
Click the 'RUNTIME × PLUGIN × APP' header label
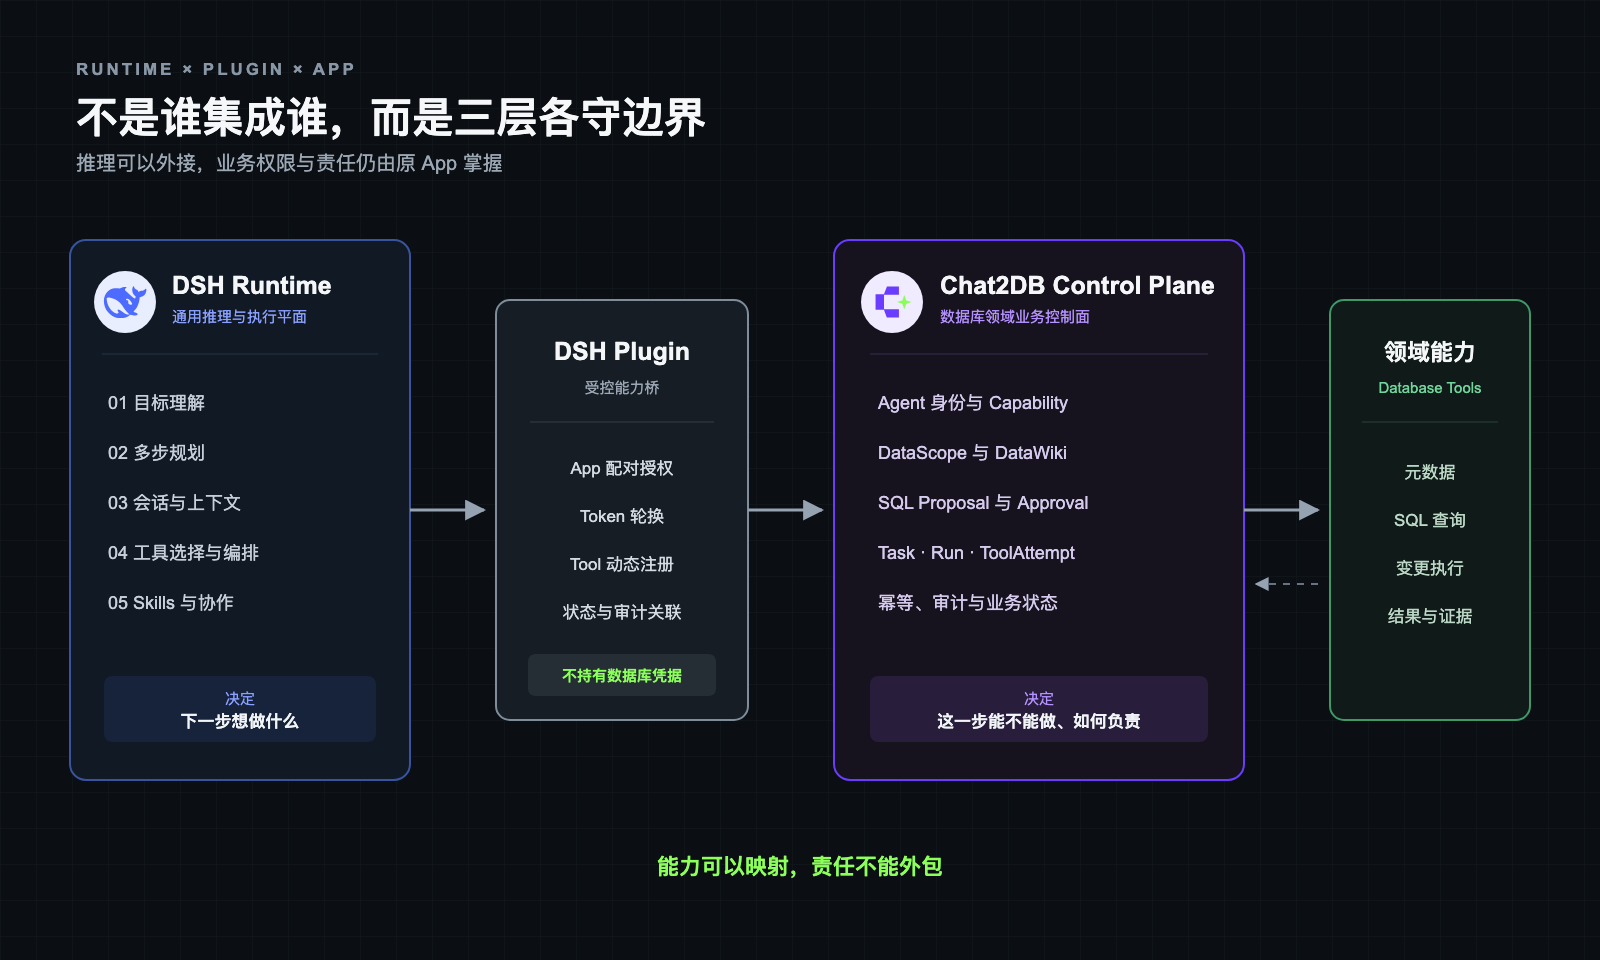pos(216,69)
